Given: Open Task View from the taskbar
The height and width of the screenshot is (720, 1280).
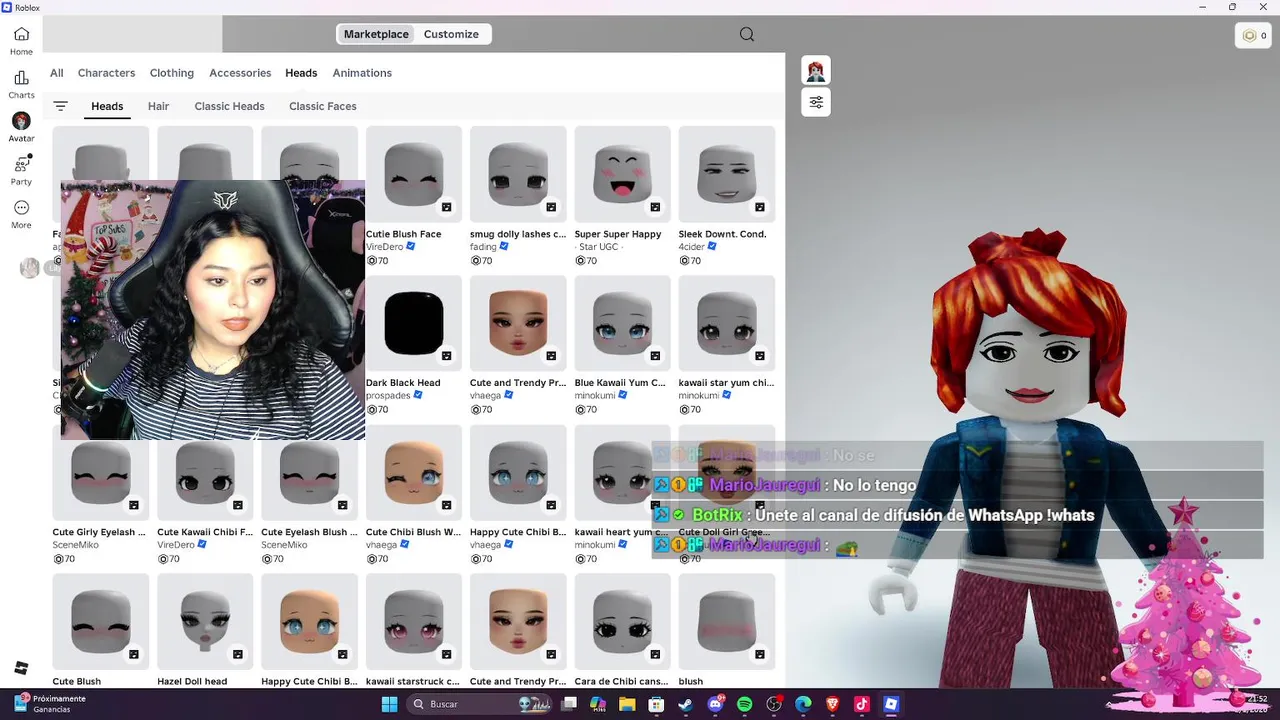Looking at the screenshot, I should [568, 705].
